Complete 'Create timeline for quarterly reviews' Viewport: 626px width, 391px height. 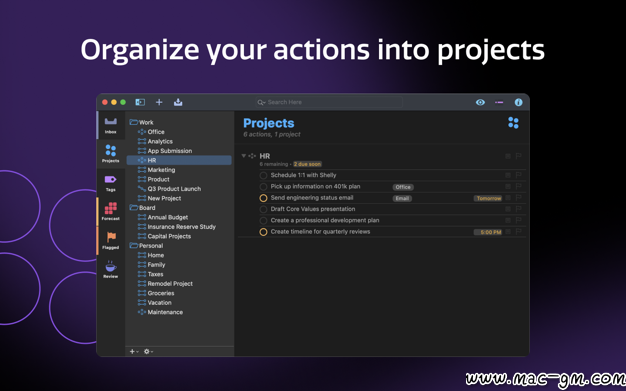(x=263, y=232)
